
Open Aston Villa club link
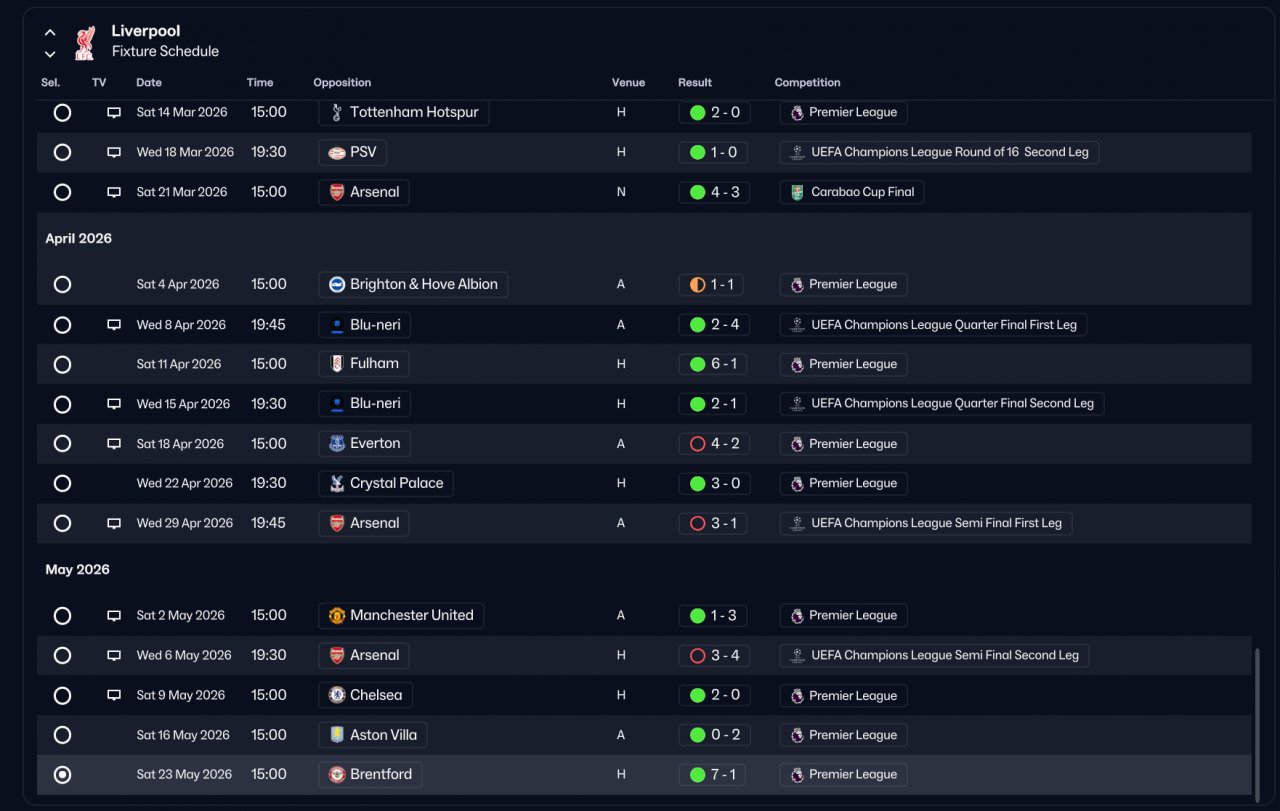coord(373,735)
